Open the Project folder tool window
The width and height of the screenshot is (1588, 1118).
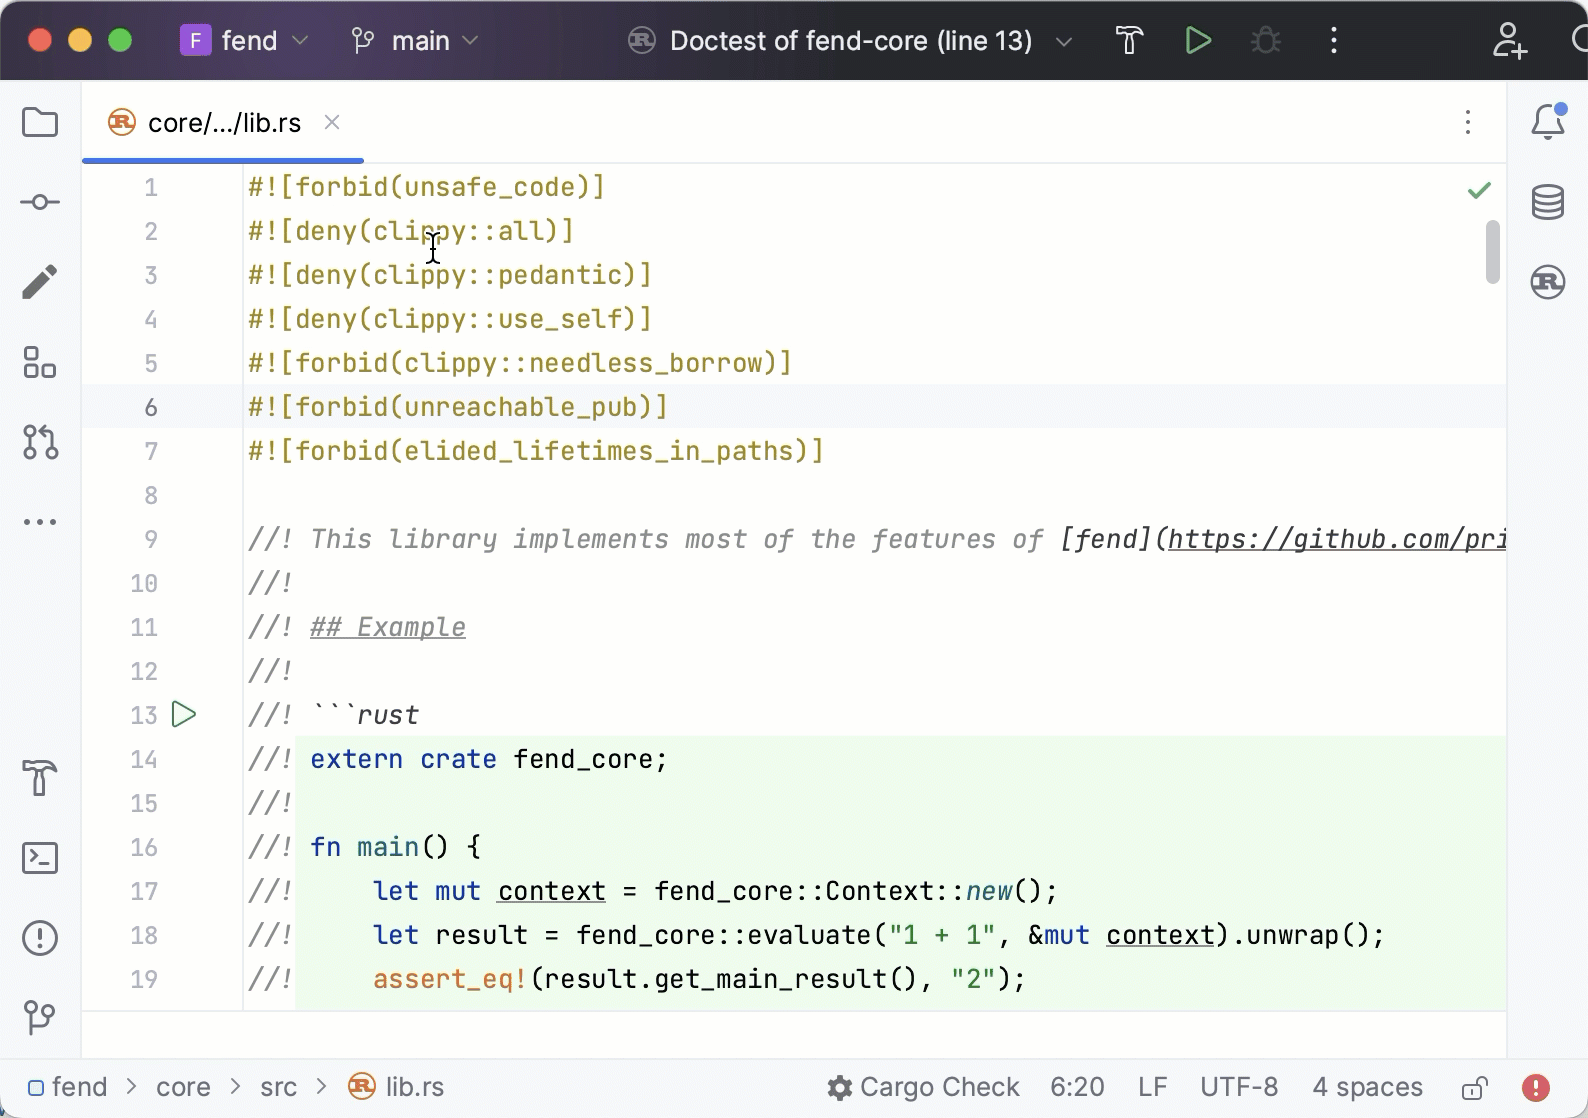(40, 123)
